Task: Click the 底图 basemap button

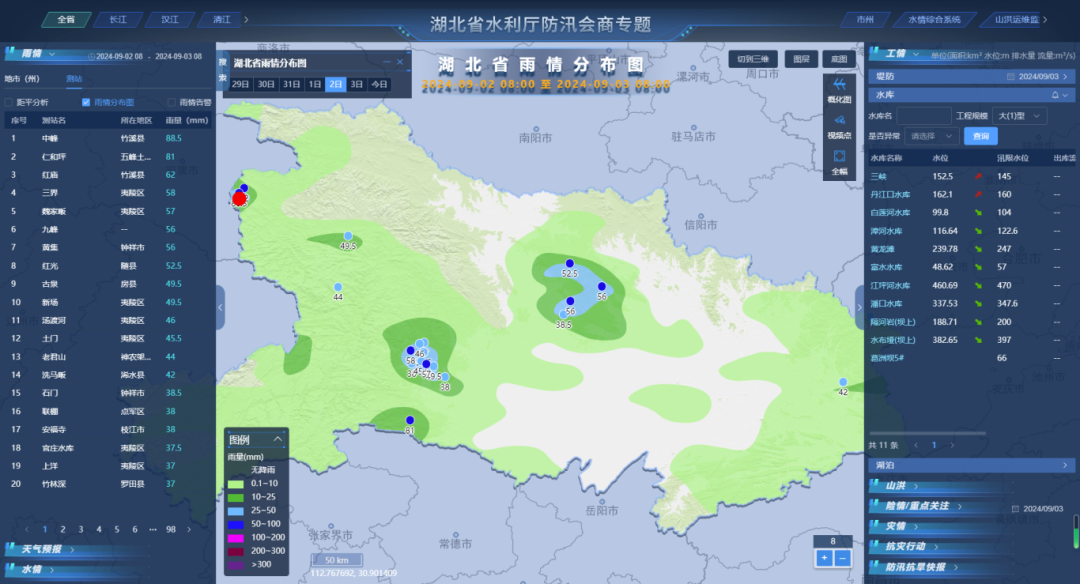Action: click(839, 59)
